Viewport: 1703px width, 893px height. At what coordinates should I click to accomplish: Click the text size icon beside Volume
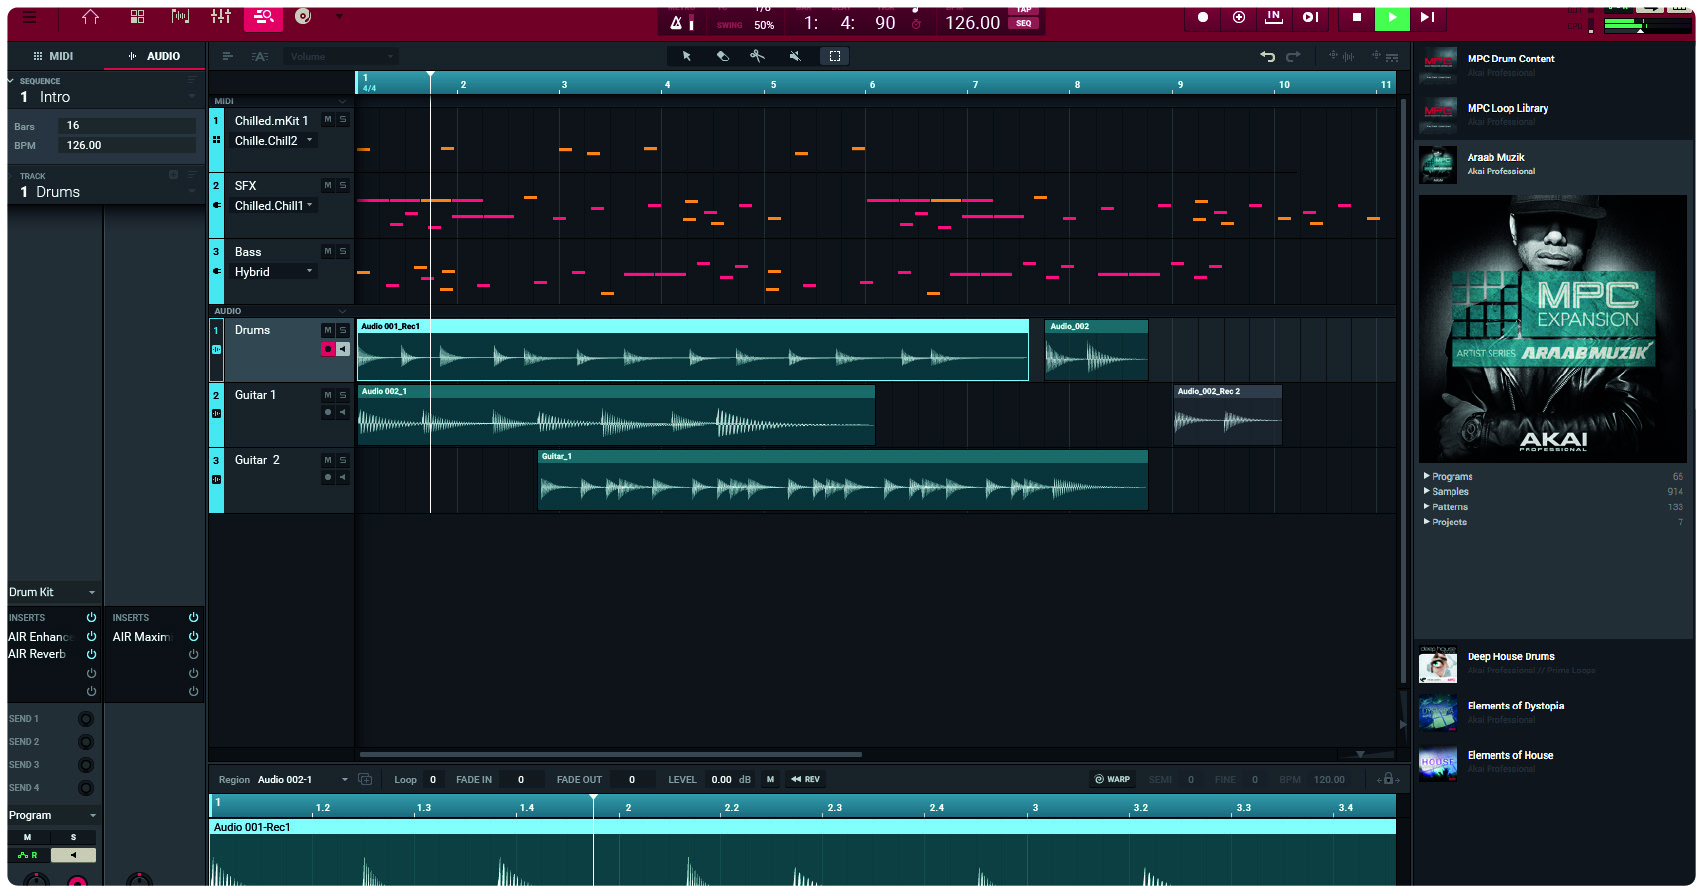click(260, 56)
